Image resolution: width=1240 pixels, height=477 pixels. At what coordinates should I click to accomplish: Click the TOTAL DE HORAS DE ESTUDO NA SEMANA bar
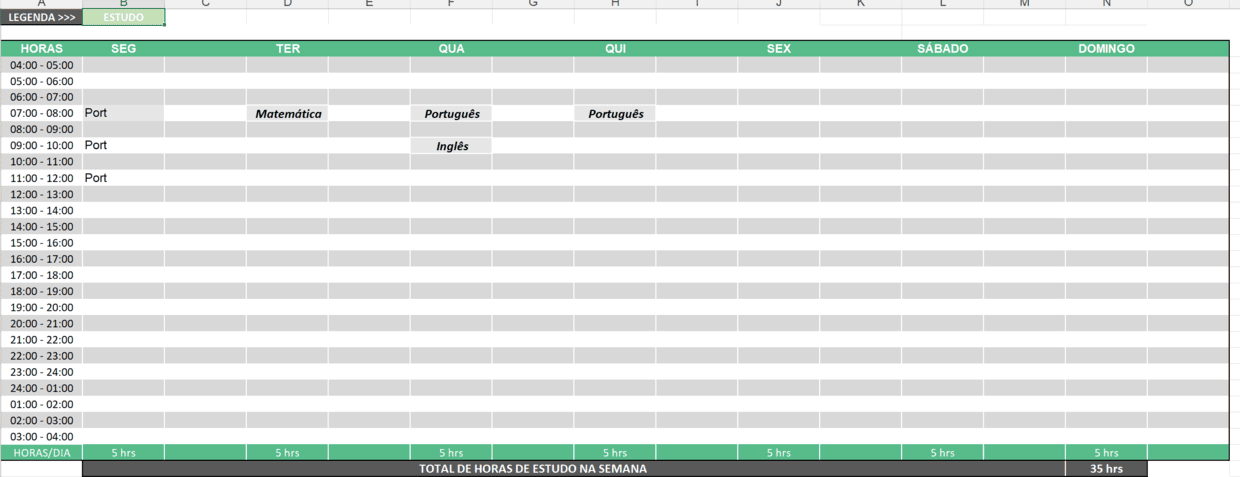pos(574,468)
